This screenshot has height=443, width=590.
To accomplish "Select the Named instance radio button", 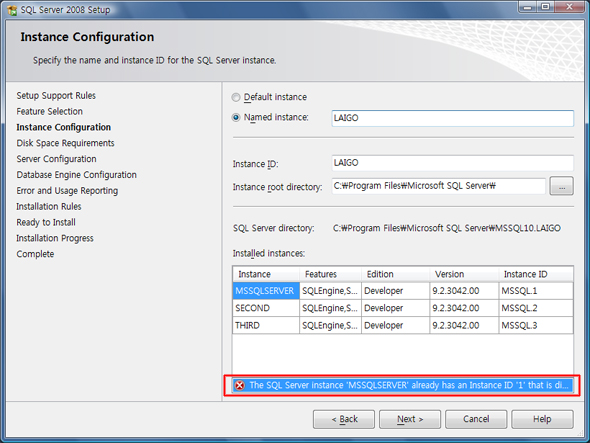I will pos(236,118).
